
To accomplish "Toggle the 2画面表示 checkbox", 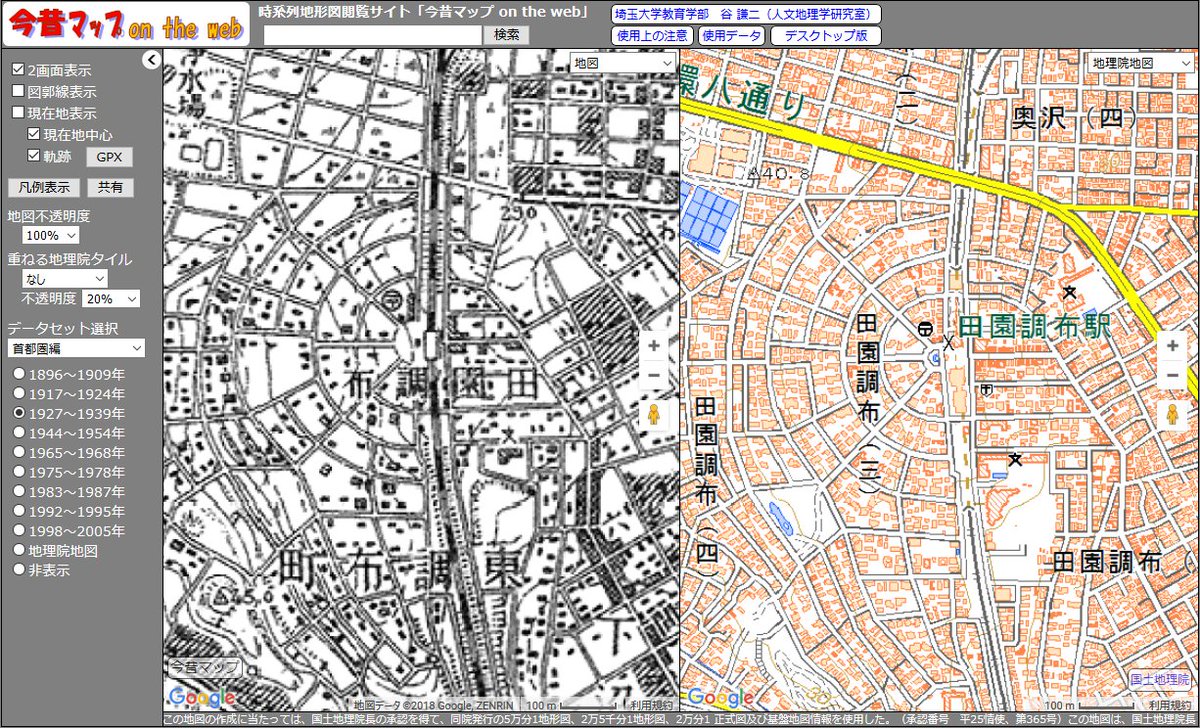I will 18,71.
